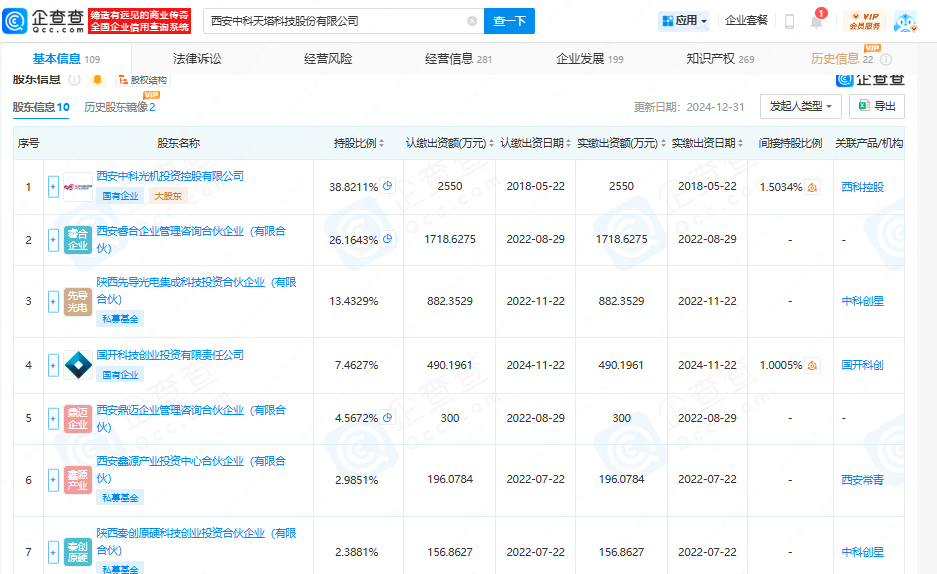The width and height of the screenshot is (937, 574).
Task: Open the 应用 dropdown menu
Action: pyautogui.click(x=684, y=21)
